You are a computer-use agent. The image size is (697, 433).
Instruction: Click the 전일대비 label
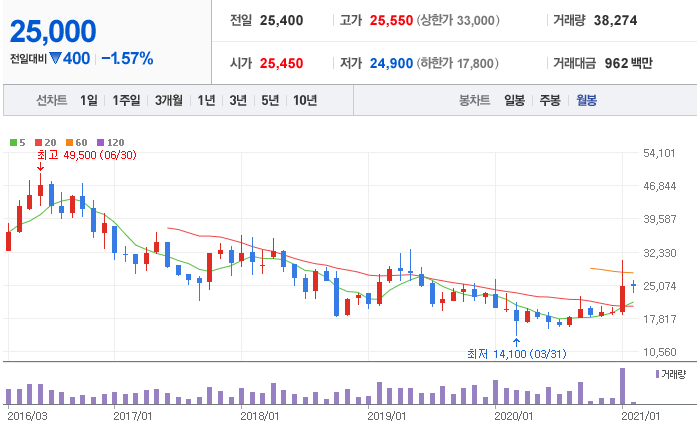pyautogui.click(x=28, y=59)
